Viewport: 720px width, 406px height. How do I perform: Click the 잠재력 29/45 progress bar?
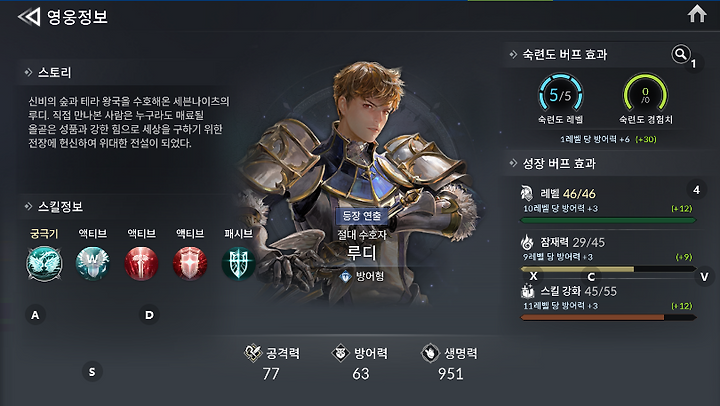(608, 269)
